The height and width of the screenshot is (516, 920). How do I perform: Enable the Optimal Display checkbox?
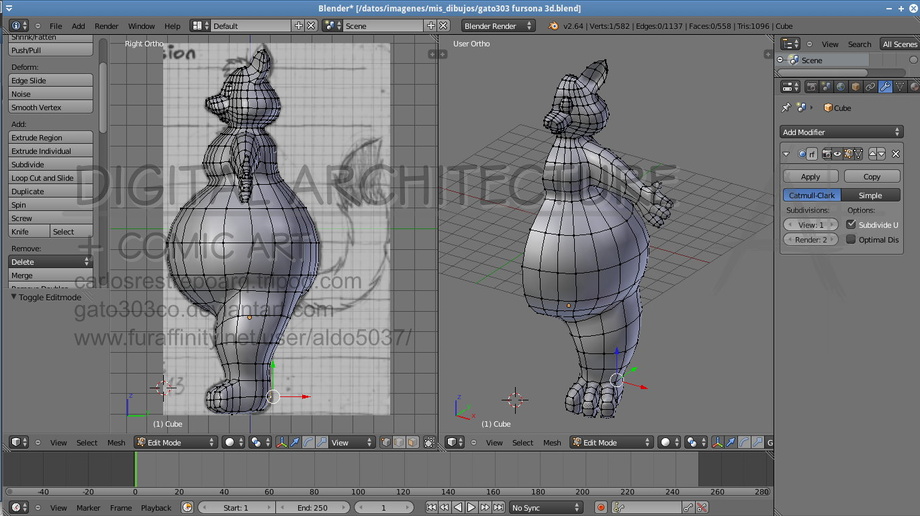tap(851, 240)
